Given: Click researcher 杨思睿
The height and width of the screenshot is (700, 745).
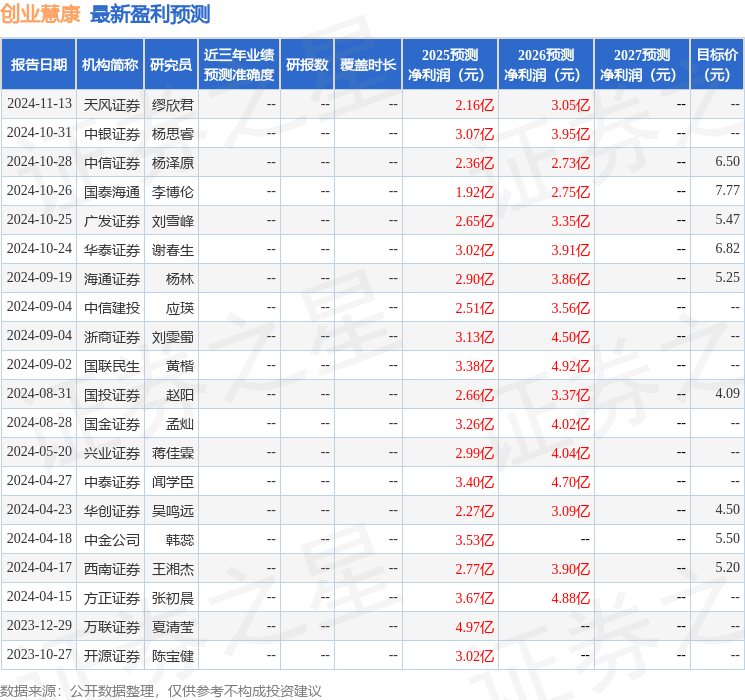Looking at the screenshot, I should click(172, 134).
